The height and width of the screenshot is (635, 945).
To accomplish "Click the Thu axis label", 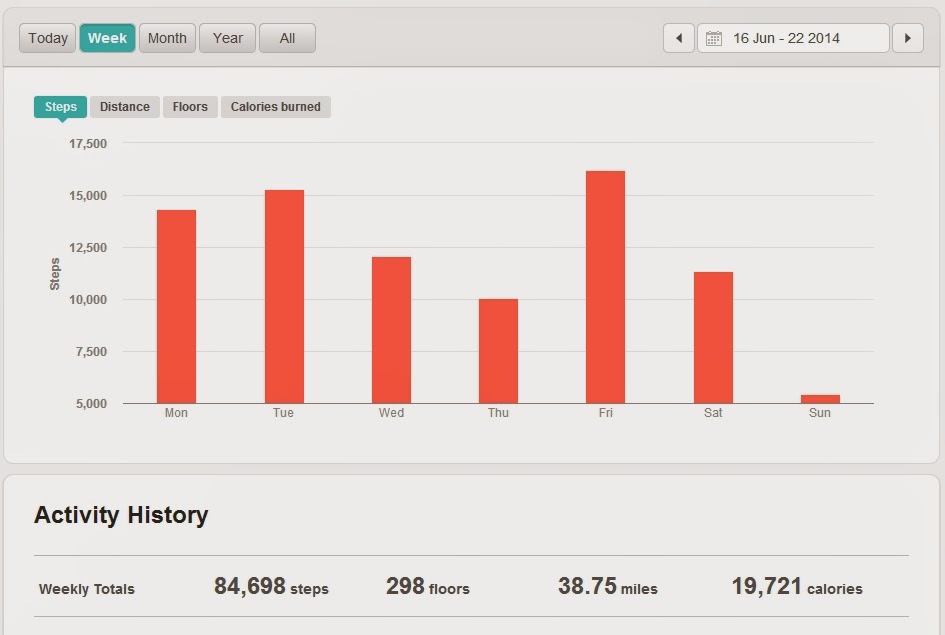I will point(498,413).
